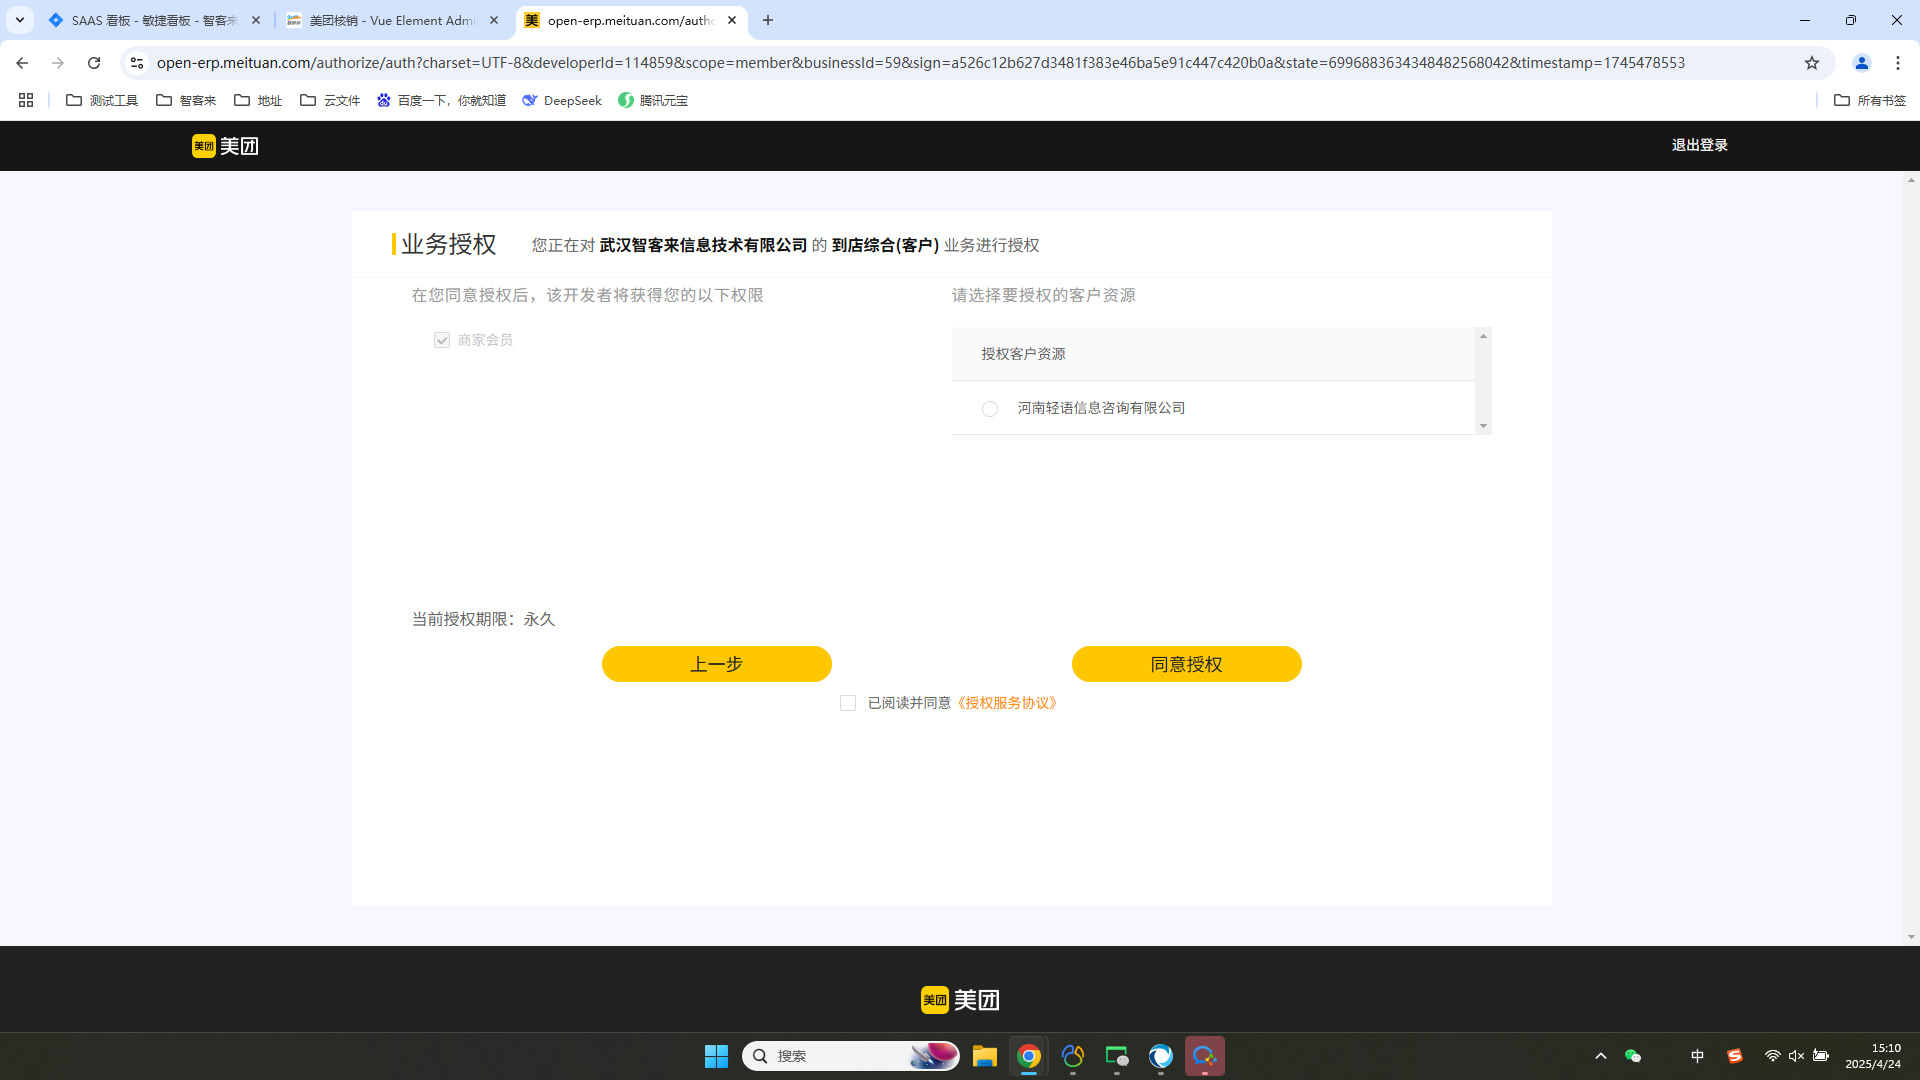
Task: Open the 所有书签 folder
Action: click(1870, 100)
